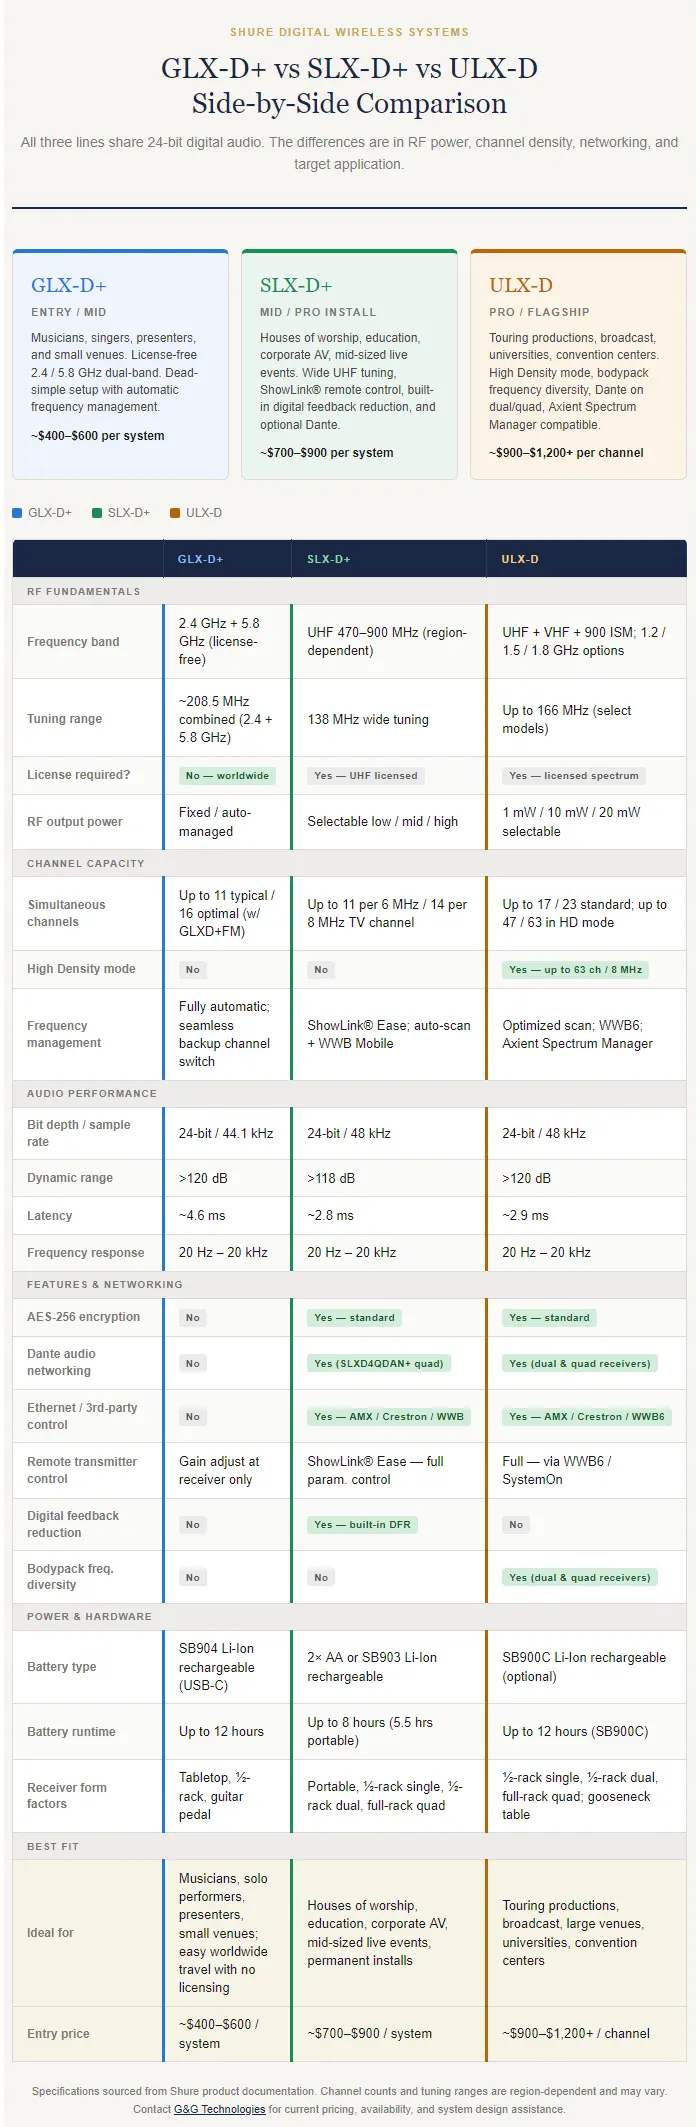Click the 'High Density mode' row label
Viewport: 700px width, 2127px height.
click(x=81, y=969)
